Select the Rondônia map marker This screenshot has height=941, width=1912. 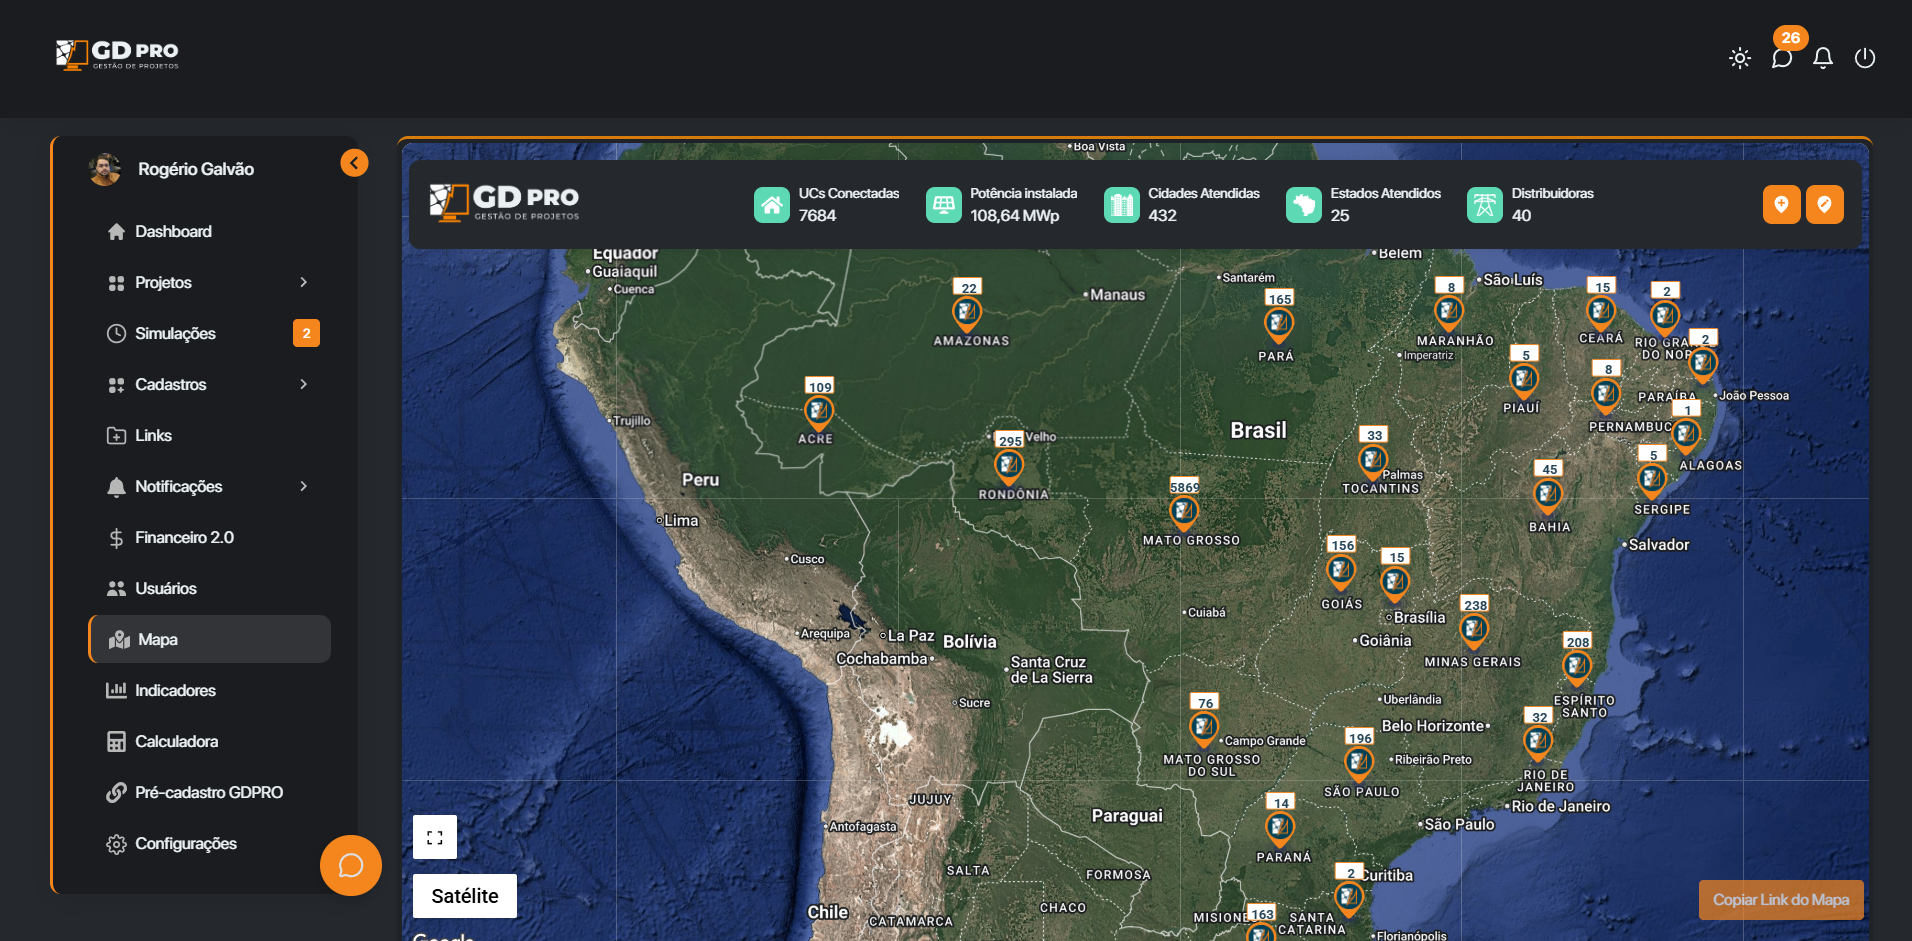click(x=1009, y=466)
